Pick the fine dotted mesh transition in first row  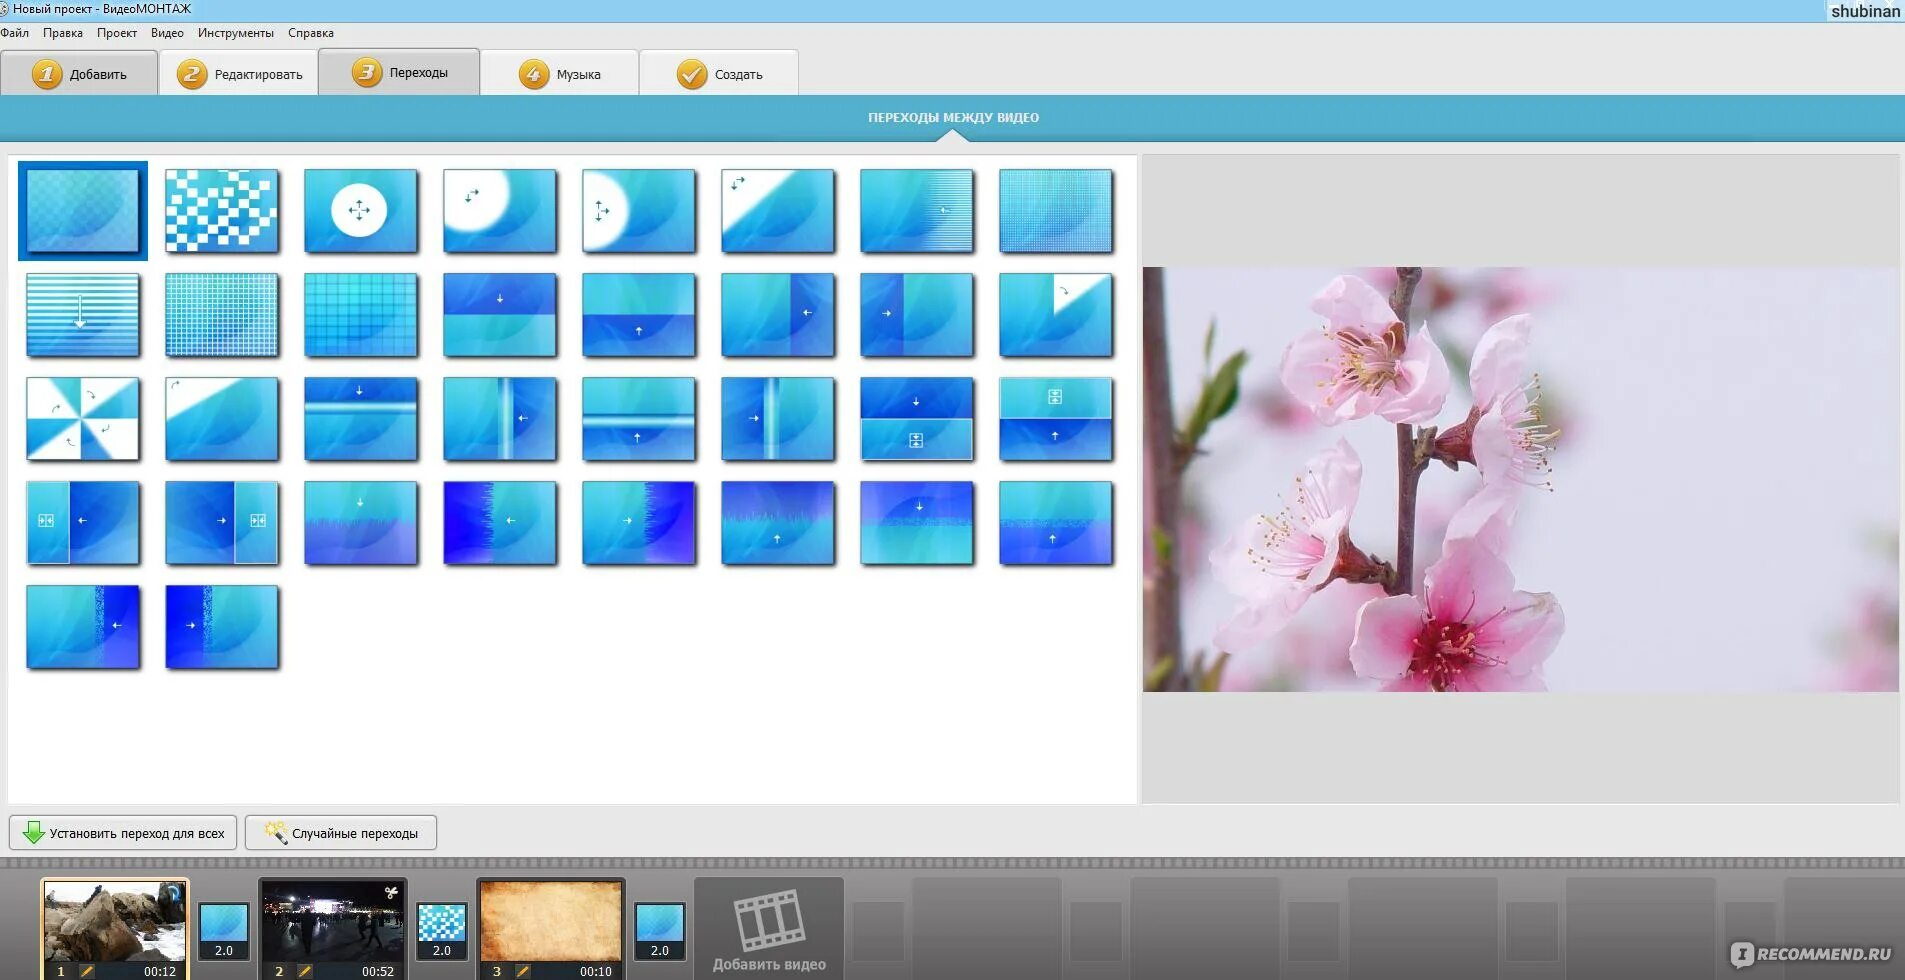(x=1056, y=211)
